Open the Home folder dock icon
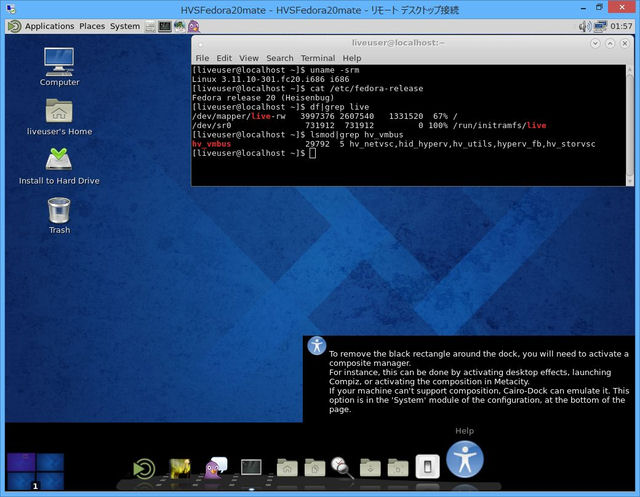Screen dimensions: 640x497 coord(287,467)
